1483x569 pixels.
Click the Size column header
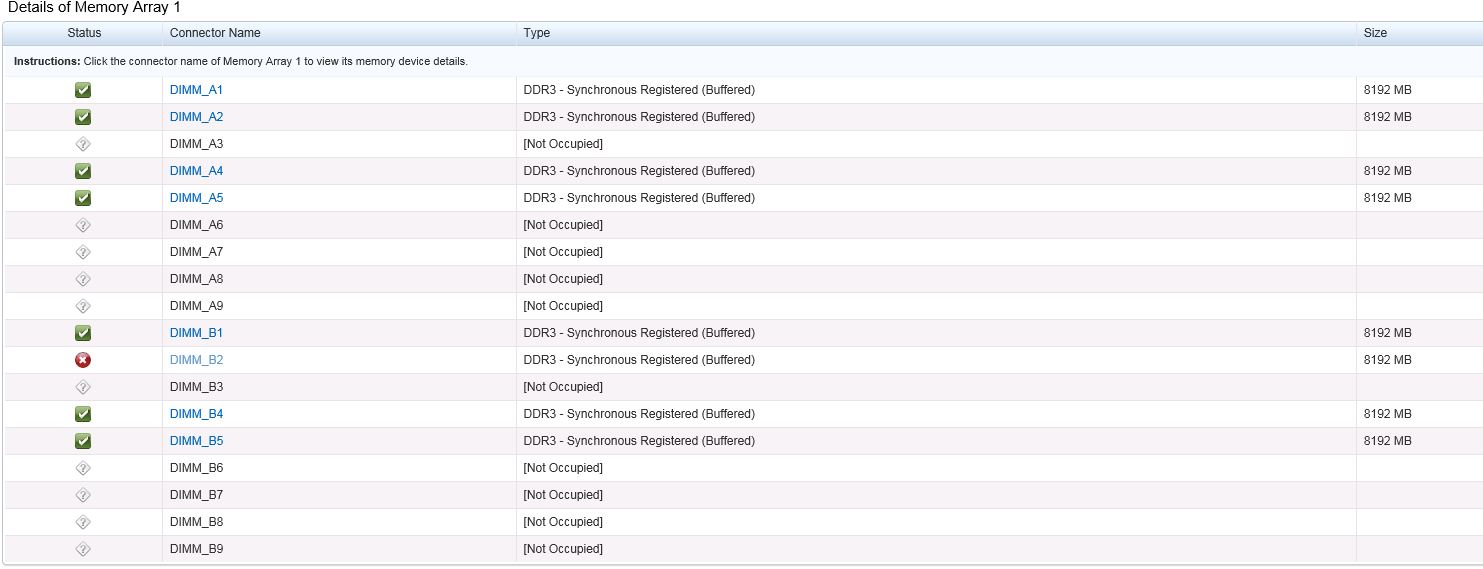click(x=1375, y=33)
